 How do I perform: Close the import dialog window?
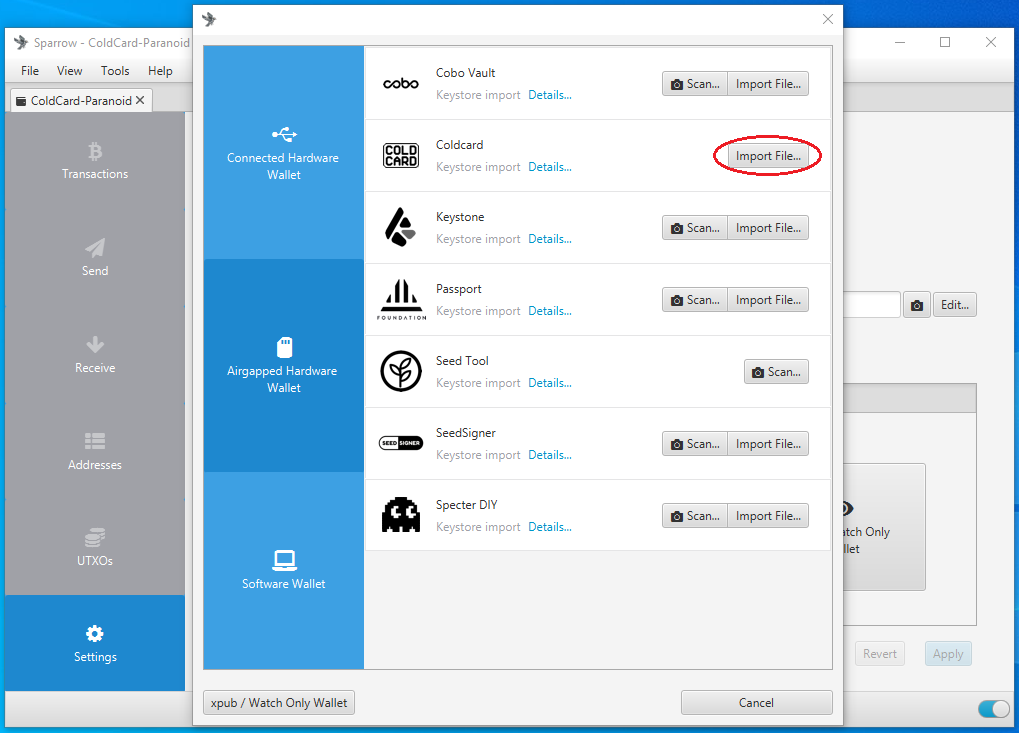click(x=827, y=19)
